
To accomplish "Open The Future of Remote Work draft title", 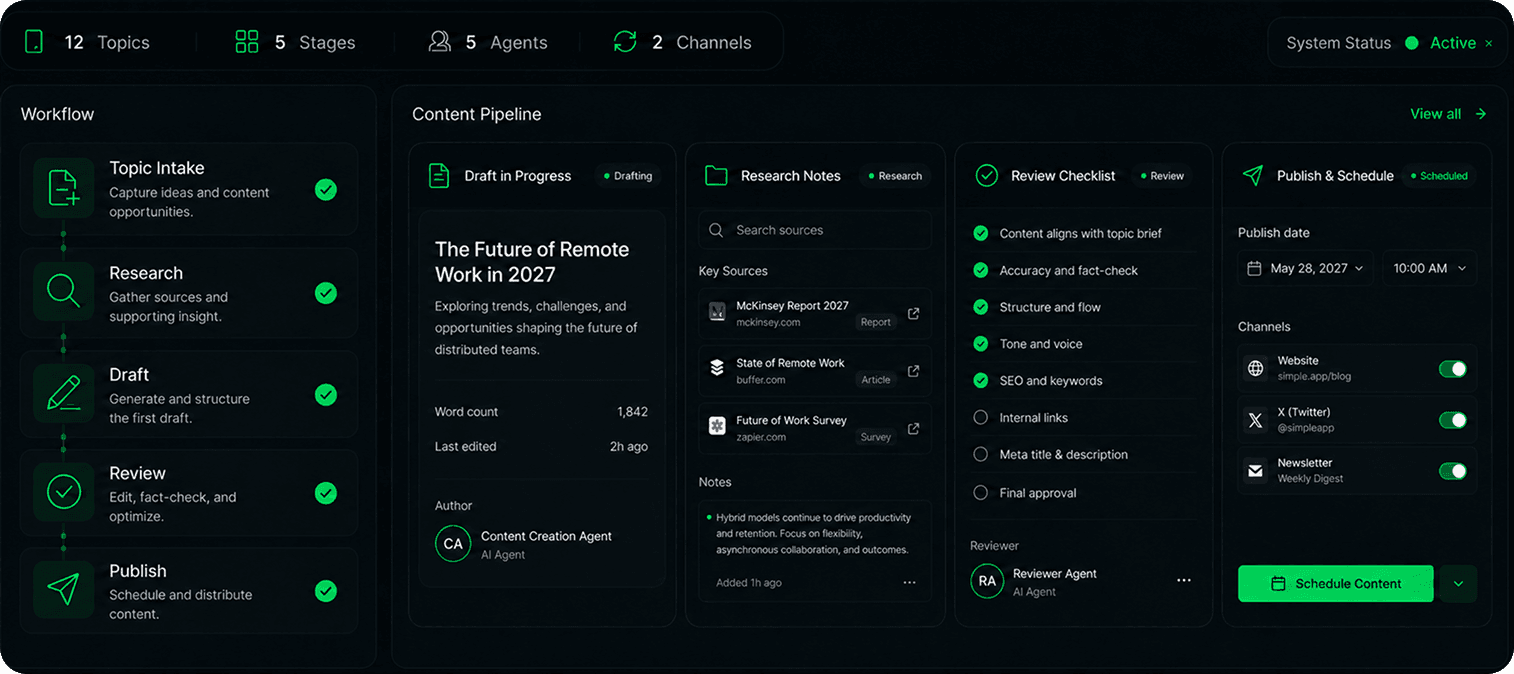I will click(532, 262).
